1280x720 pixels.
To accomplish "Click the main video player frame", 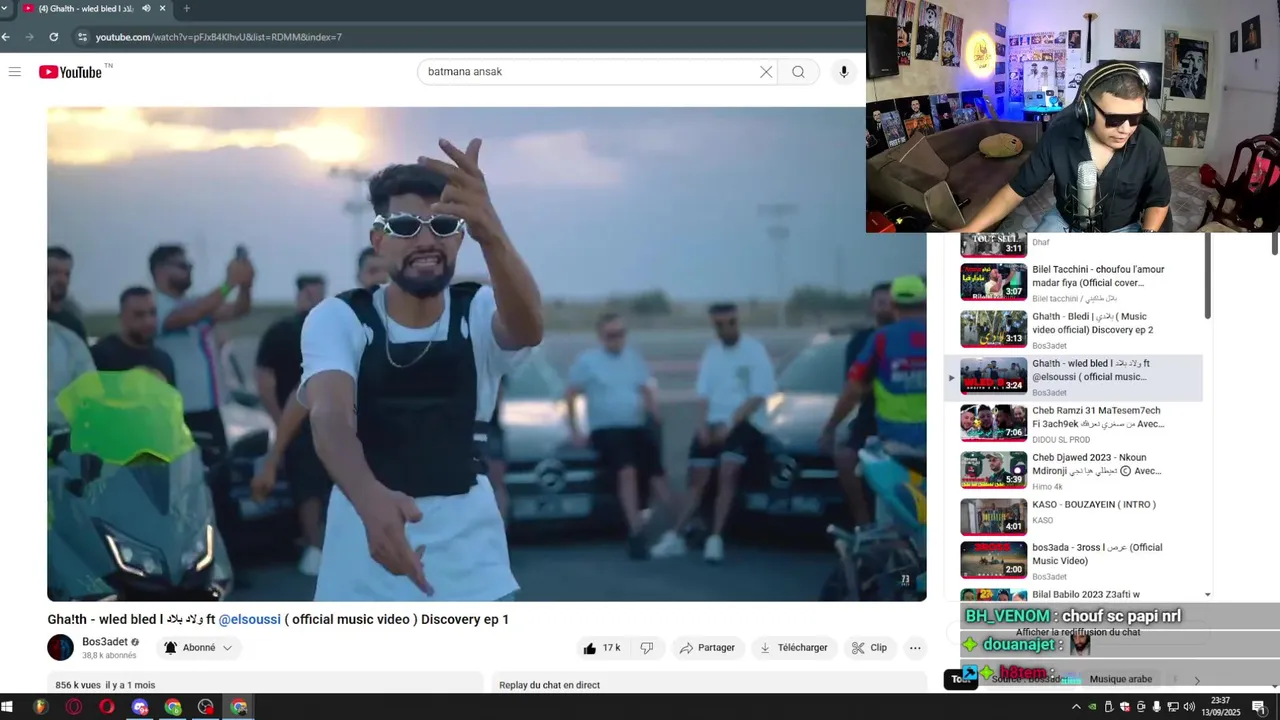I will 487,354.
